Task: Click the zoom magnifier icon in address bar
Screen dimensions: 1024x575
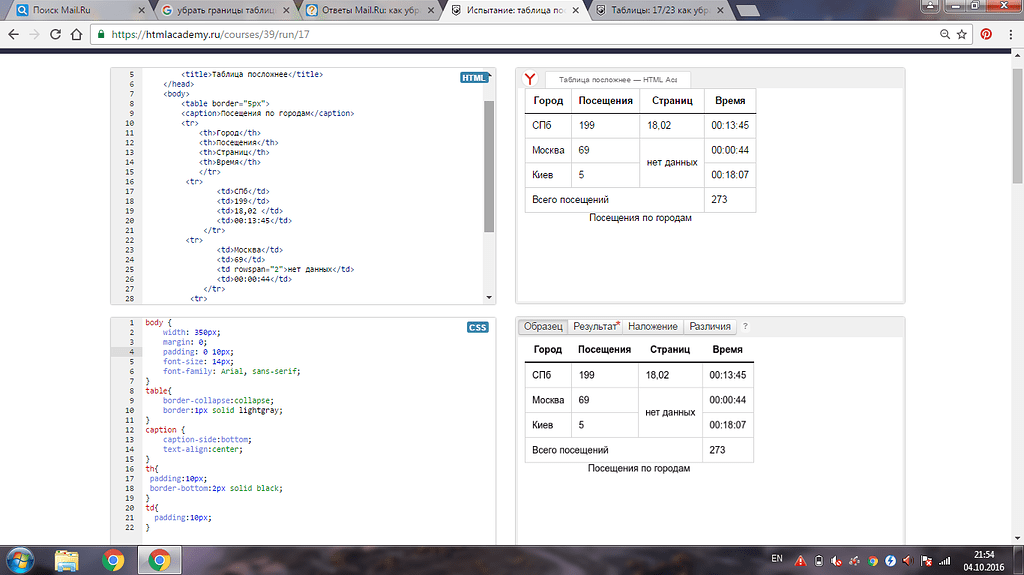Action: pyautogui.click(x=945, y=33)
